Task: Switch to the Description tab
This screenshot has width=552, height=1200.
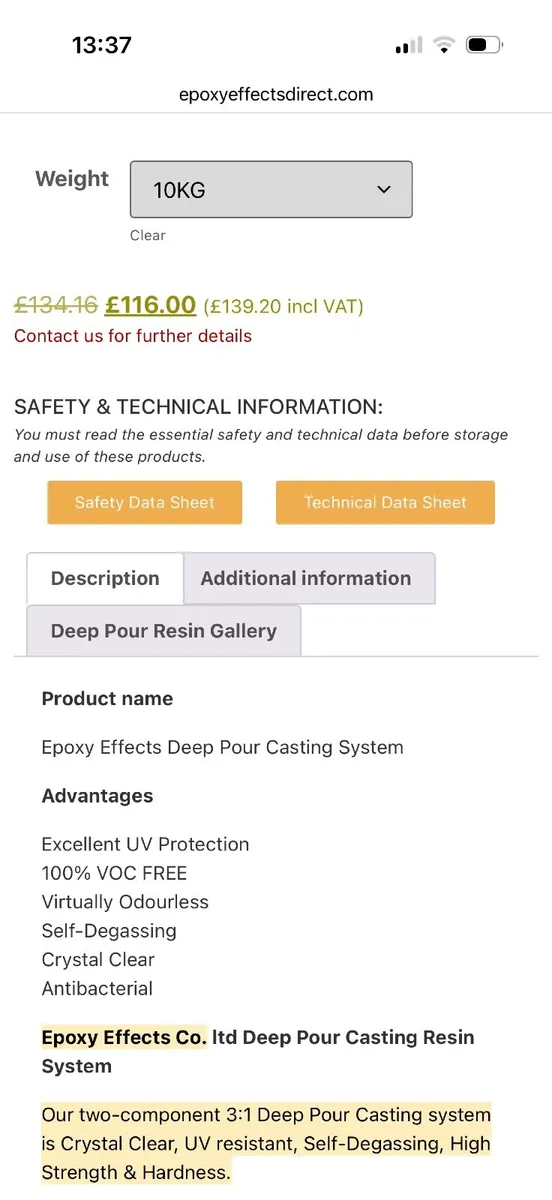Action: [x=105, y=578]
